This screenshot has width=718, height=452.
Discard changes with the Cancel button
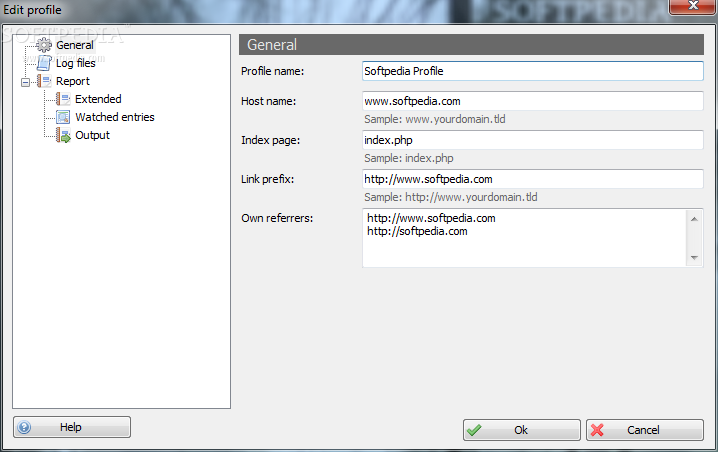click(x=645, y=430)
